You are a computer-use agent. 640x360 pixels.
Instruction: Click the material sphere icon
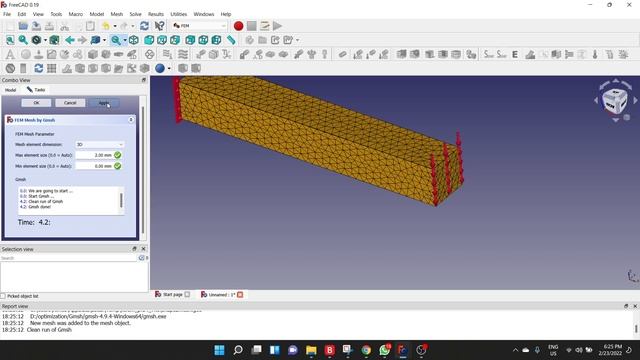coord(26,54)
